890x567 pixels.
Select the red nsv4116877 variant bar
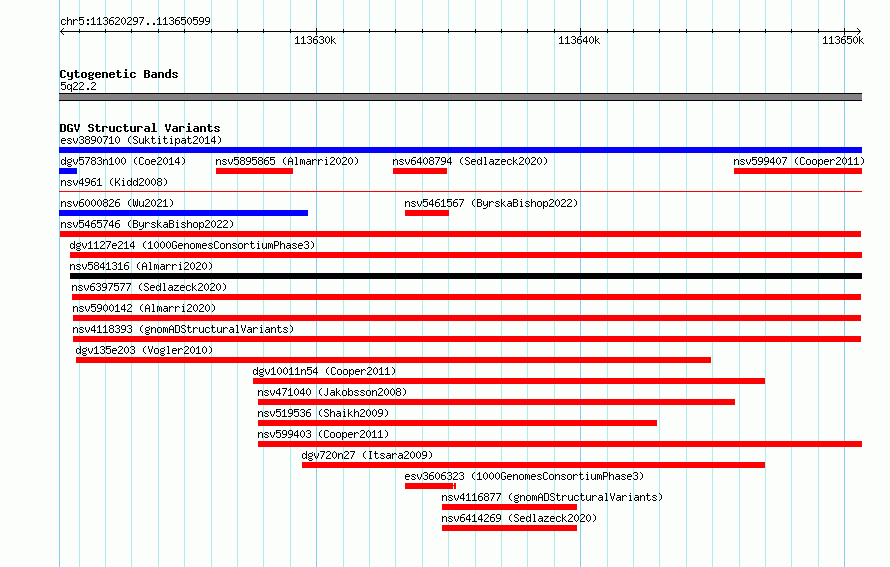(x=509, y=507)
